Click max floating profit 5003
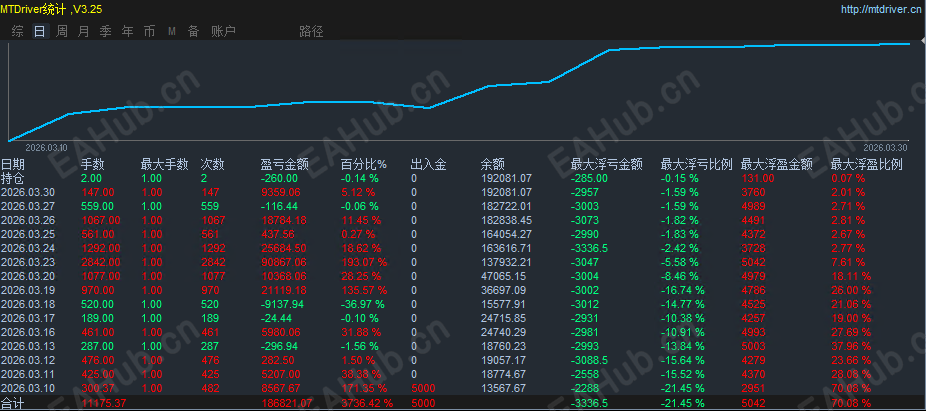 click(752, 347)
